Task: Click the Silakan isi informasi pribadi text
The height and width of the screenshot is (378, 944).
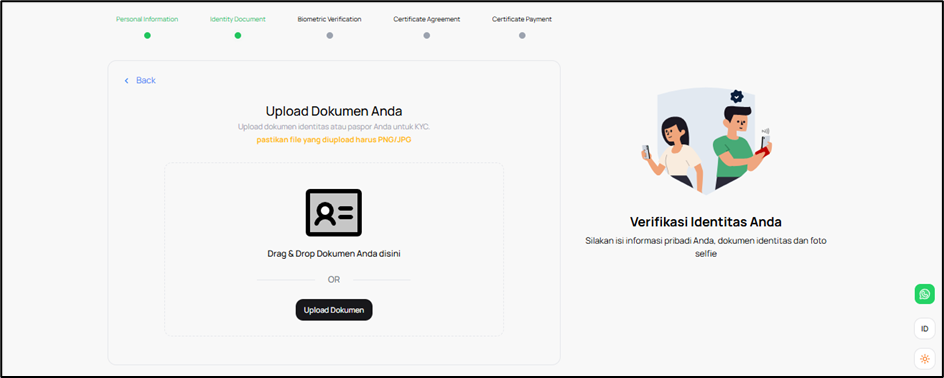Action: pos(706,247)
